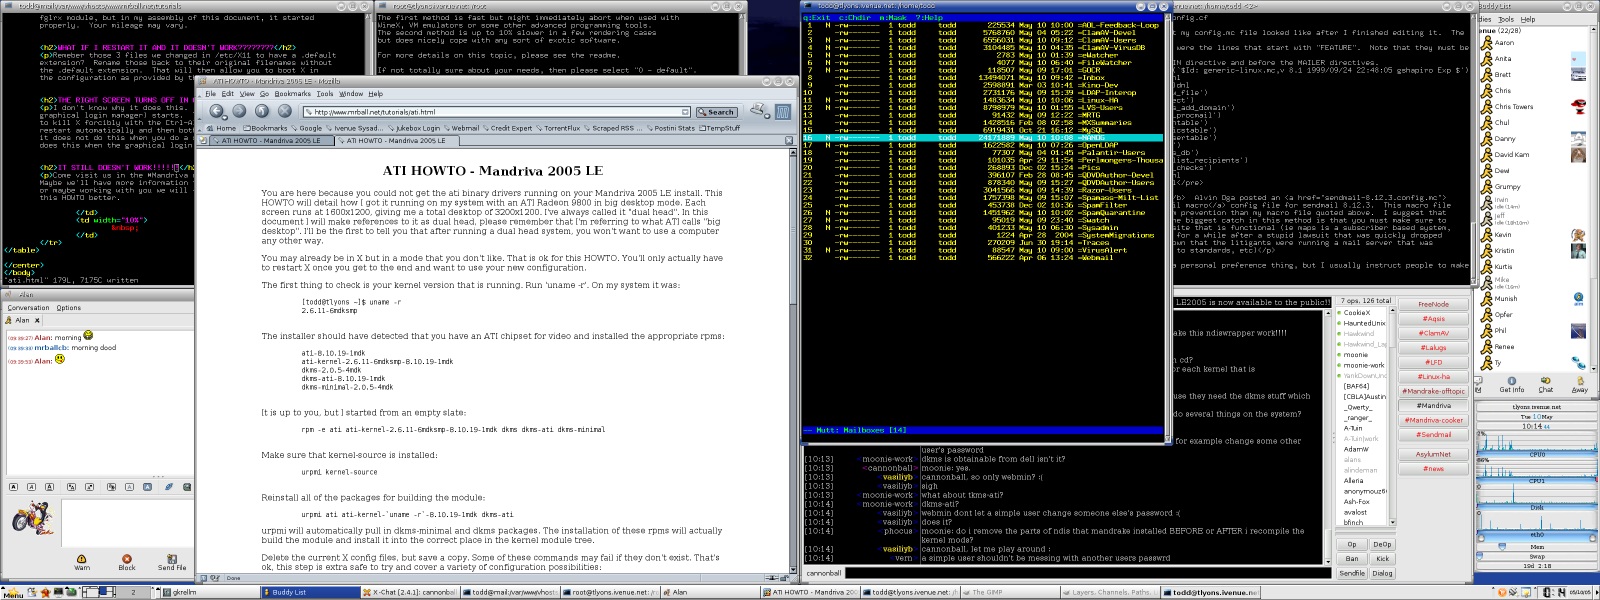Click the Print icon in Mozilla toolbar
This screenshot has width=1600, height=600.
[759, 110]
